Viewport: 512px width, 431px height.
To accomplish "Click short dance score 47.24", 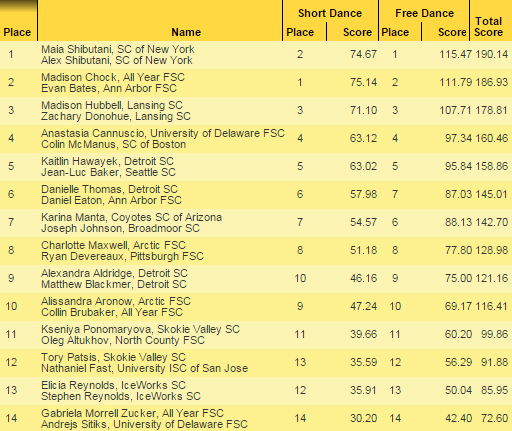I will click(363, 306).
